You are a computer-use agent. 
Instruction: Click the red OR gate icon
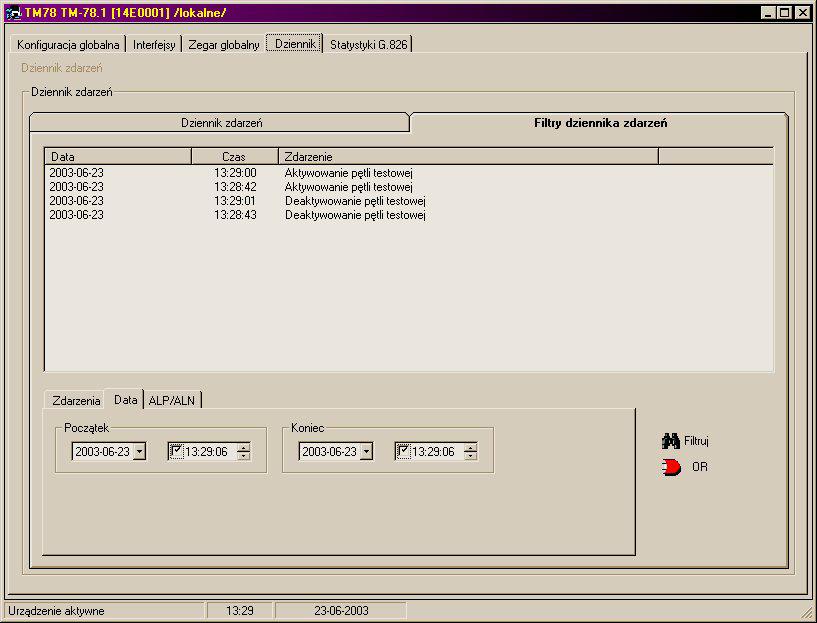pos(671,467)
